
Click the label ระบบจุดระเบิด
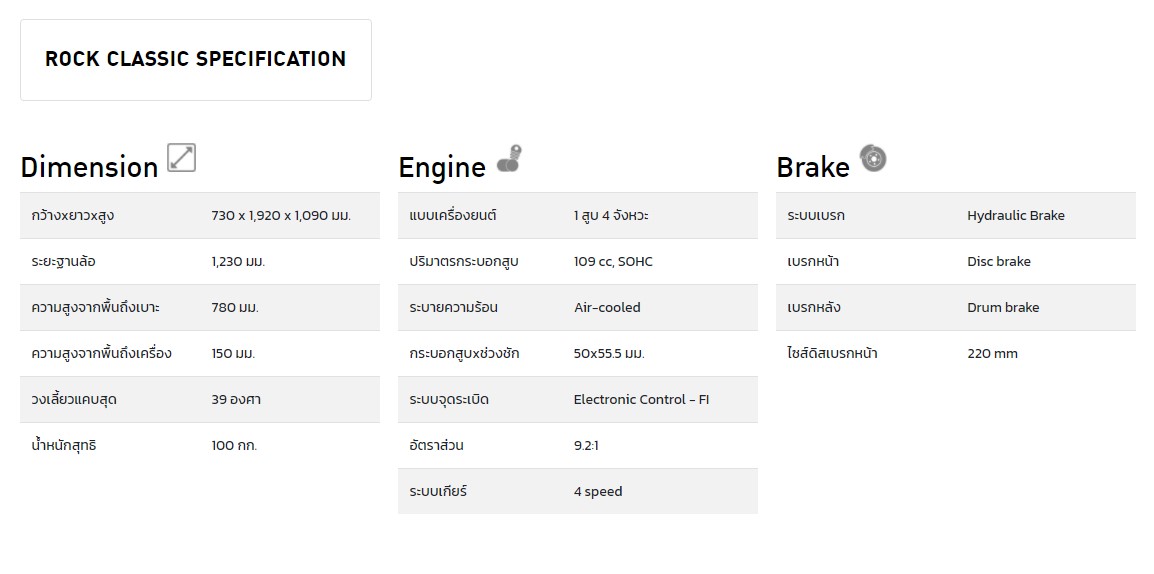450,400
